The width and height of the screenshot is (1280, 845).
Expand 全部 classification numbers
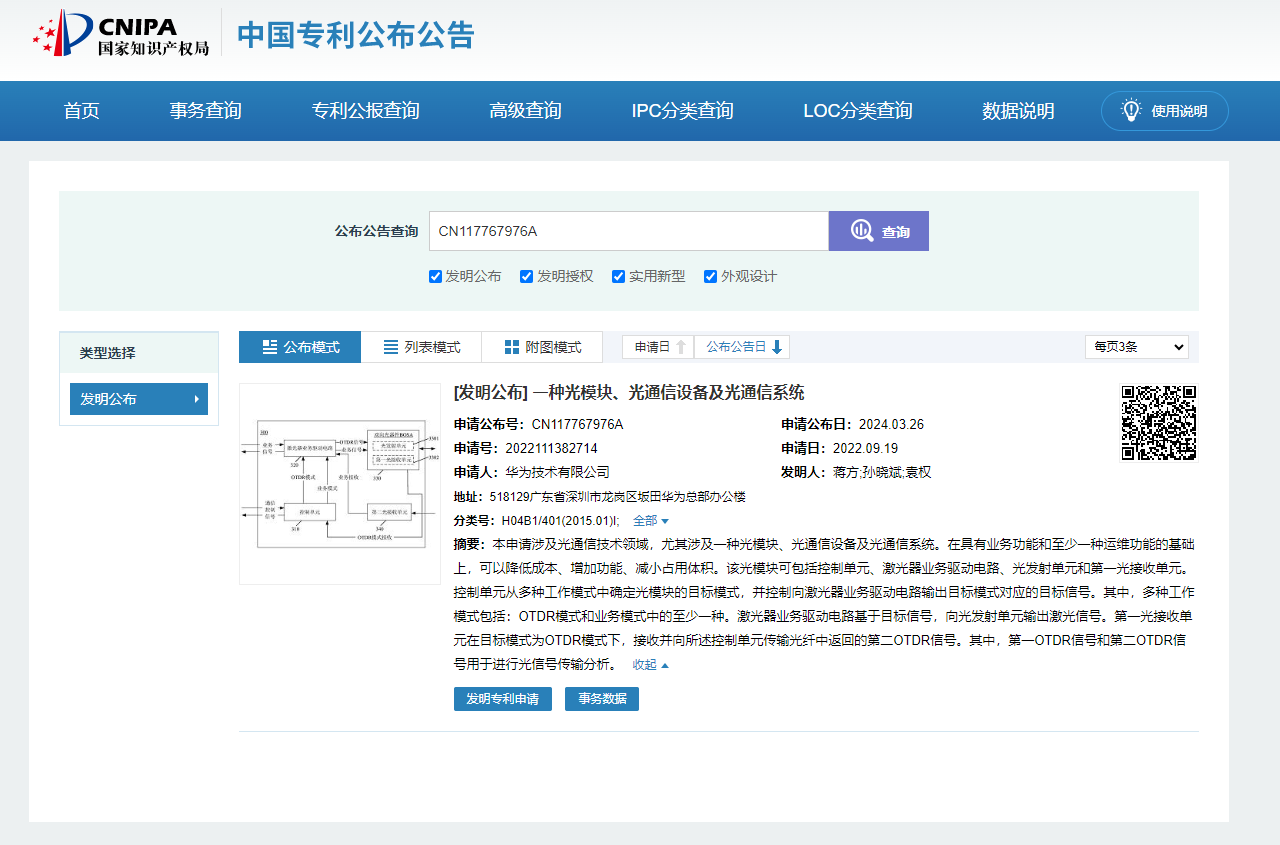tap(650, 521)
